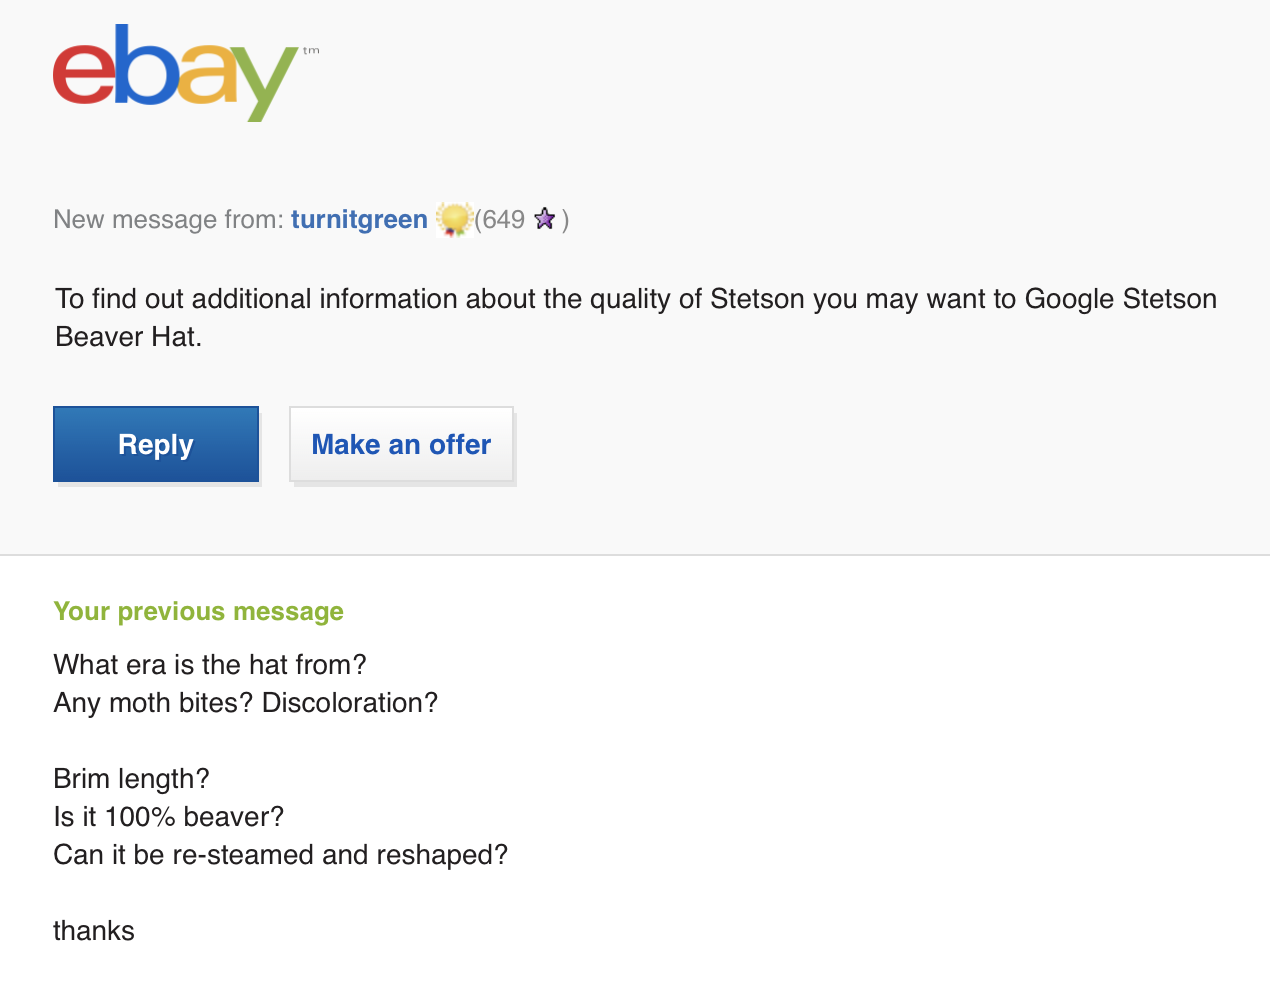Click 'Can it be re-steamed and reshaped?' line
The height and width of the screenshot is (986, 1270).
click(281, 855)
